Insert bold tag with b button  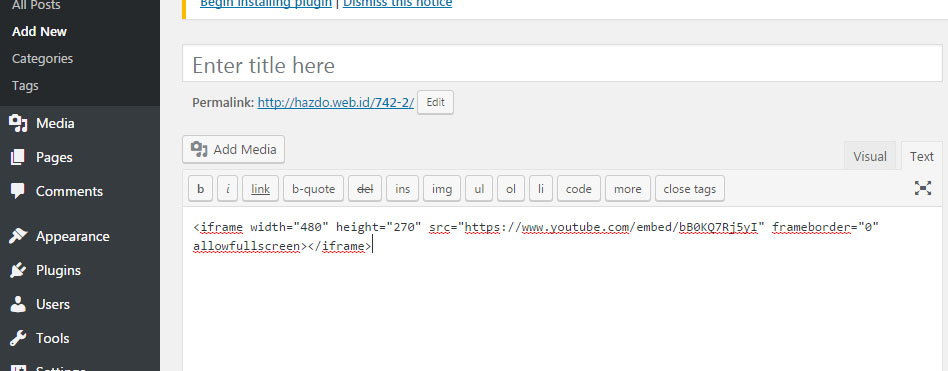point(200,189)
